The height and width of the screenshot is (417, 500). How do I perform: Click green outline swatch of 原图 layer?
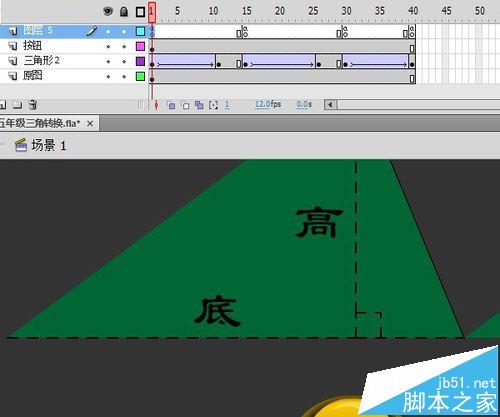[140, 76]
